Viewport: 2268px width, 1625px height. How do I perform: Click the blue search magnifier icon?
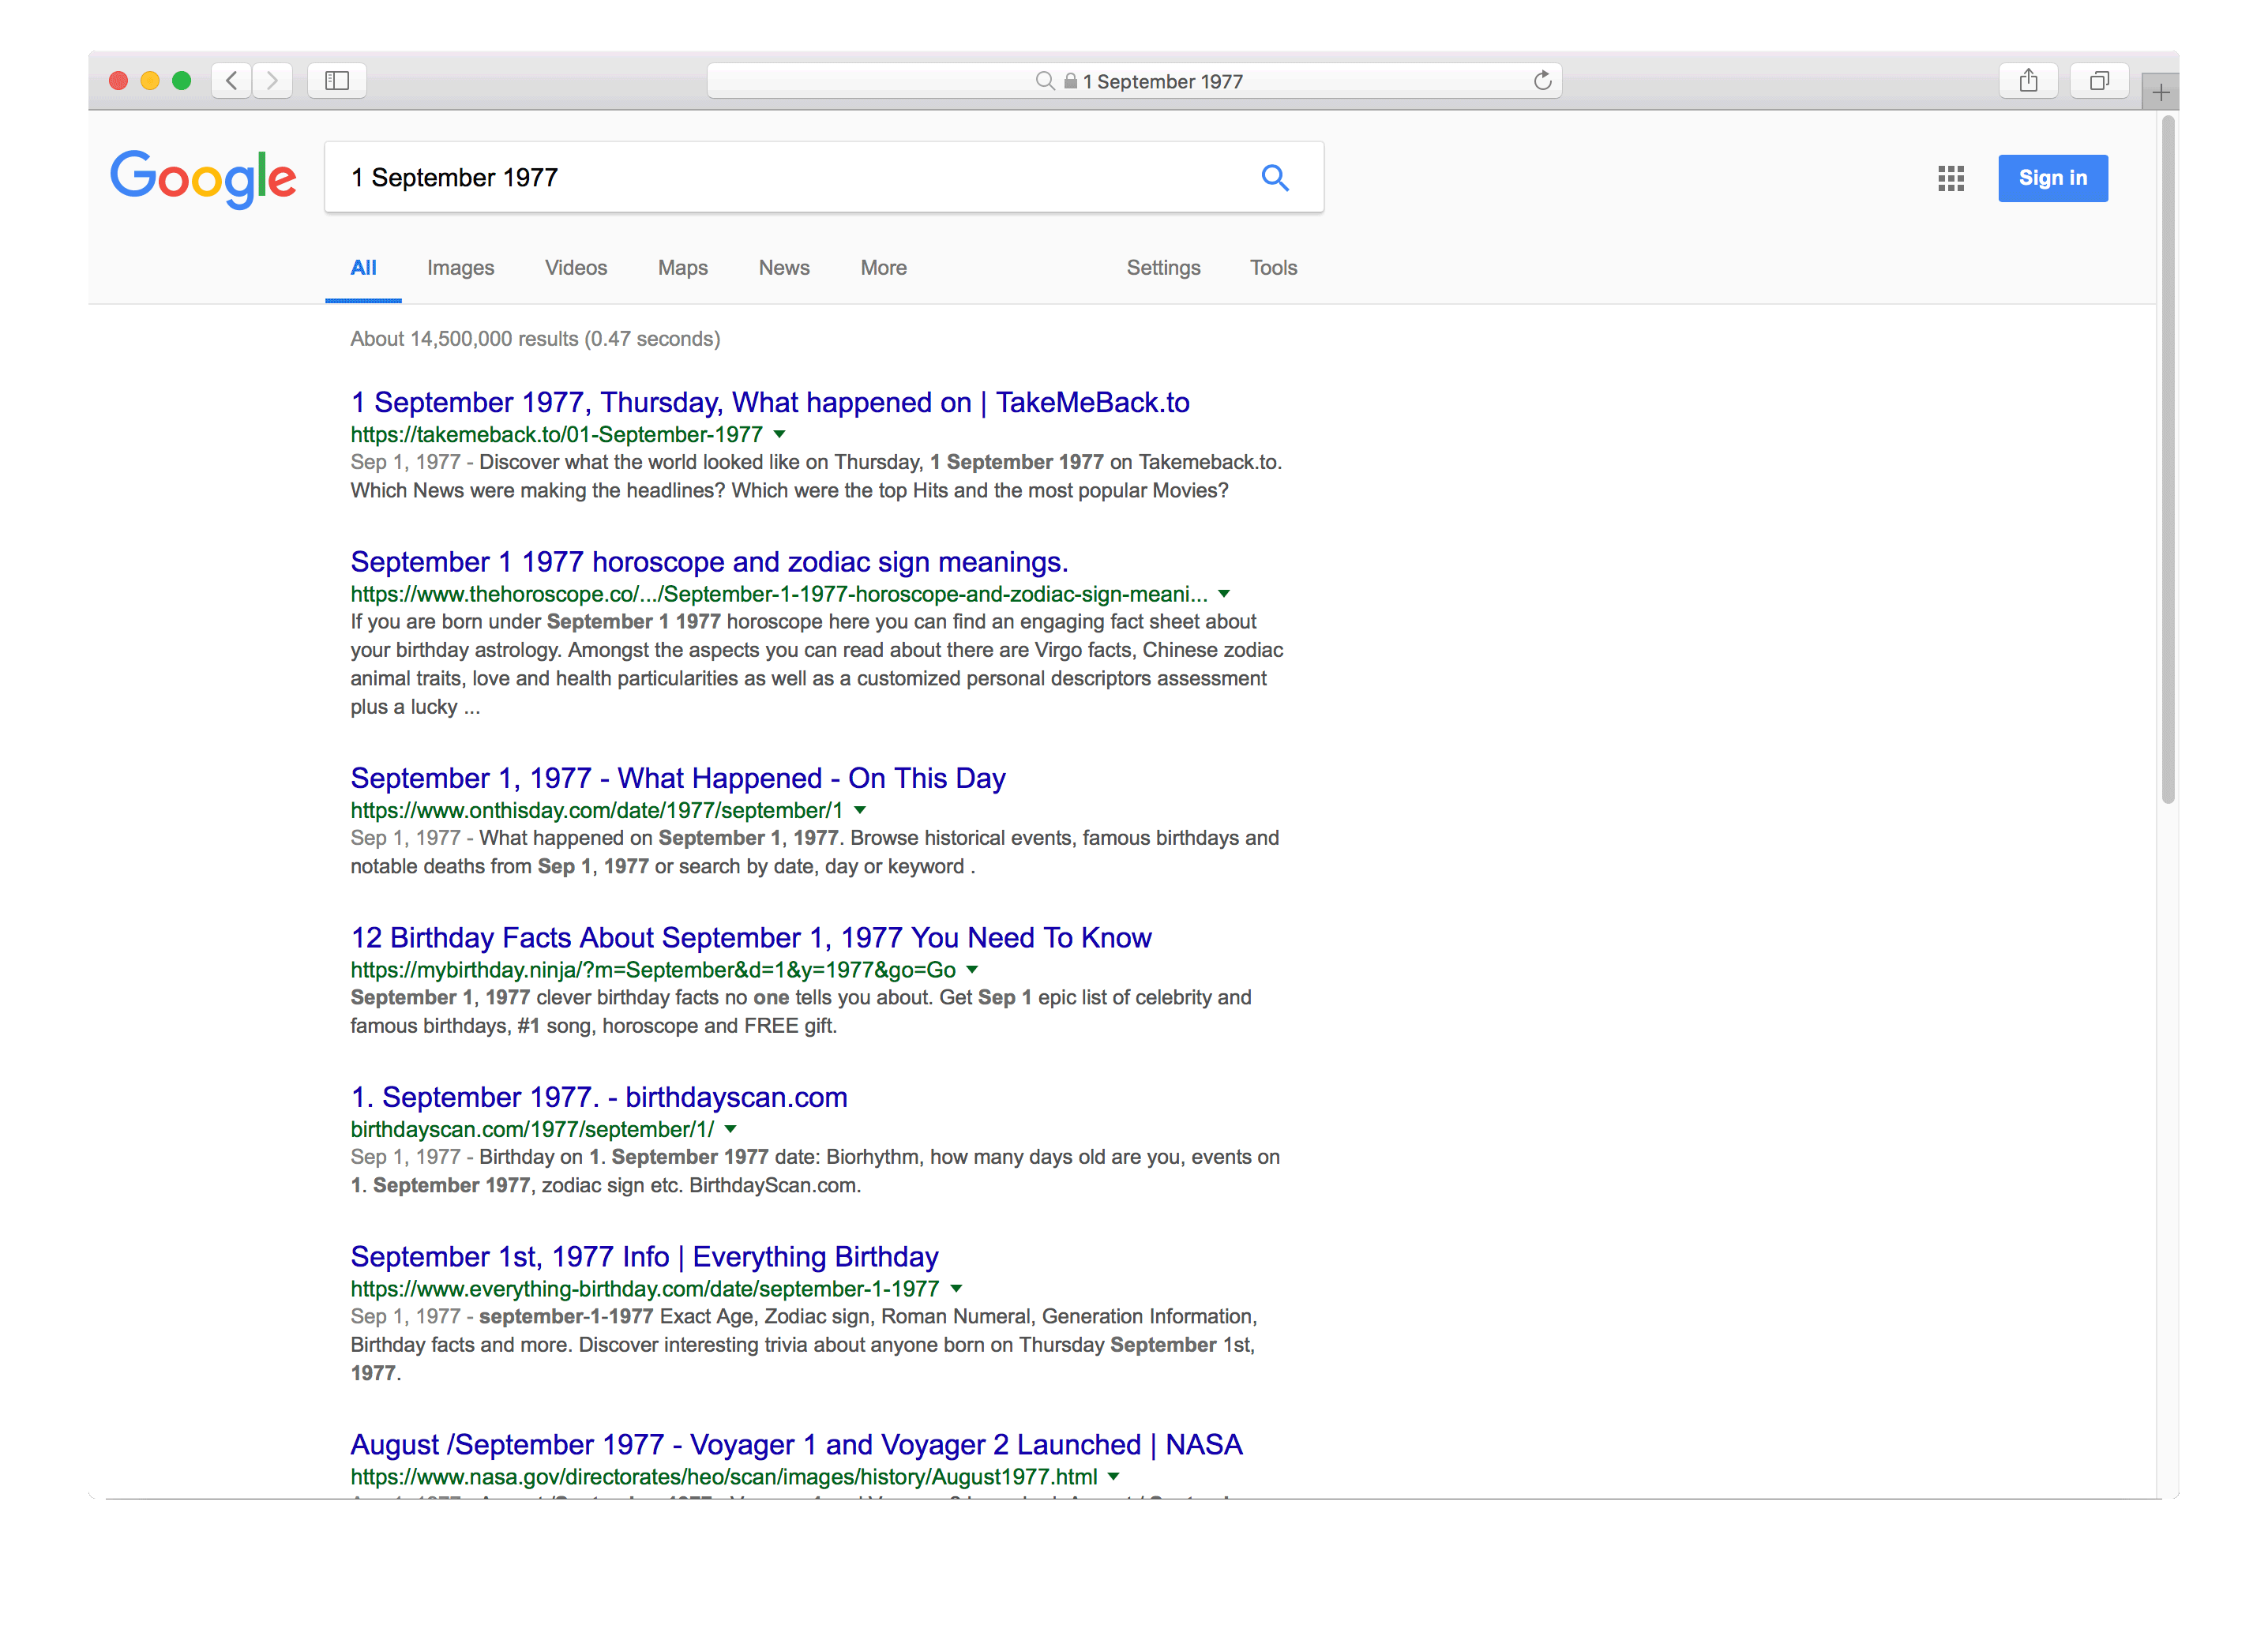(x=1274, y=177)
